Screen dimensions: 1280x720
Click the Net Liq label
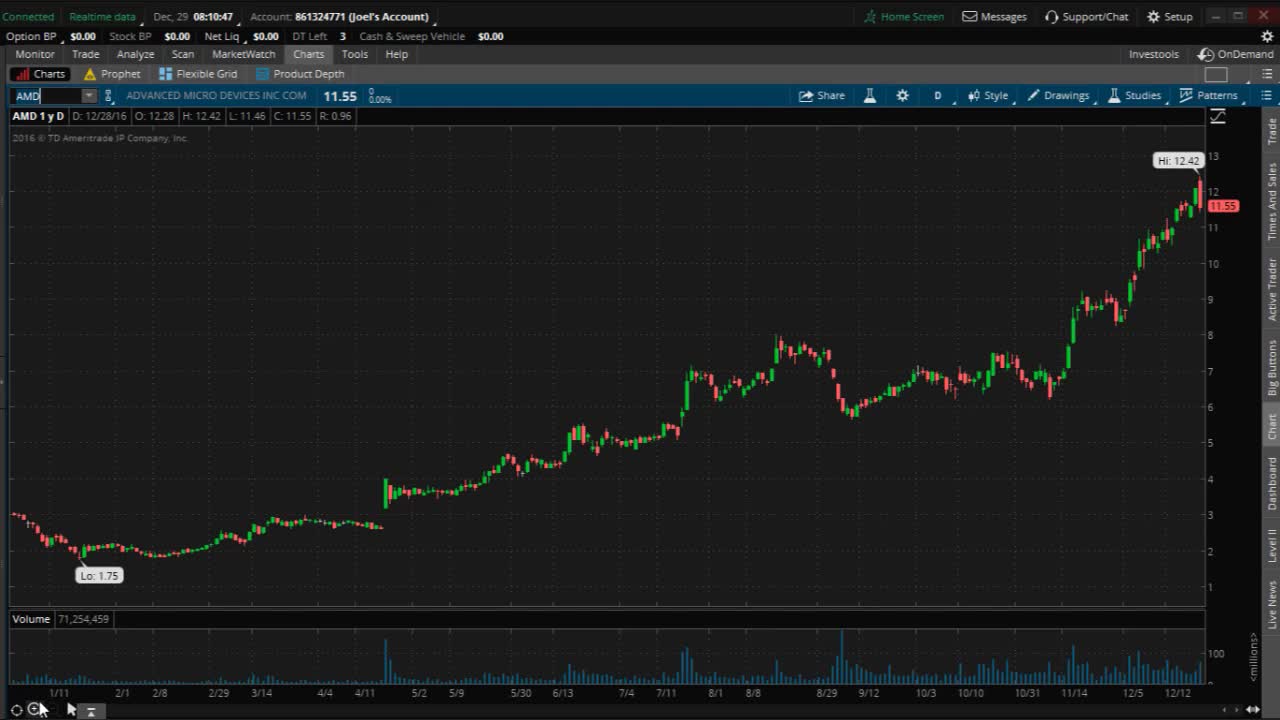click(x=222, y=36)
